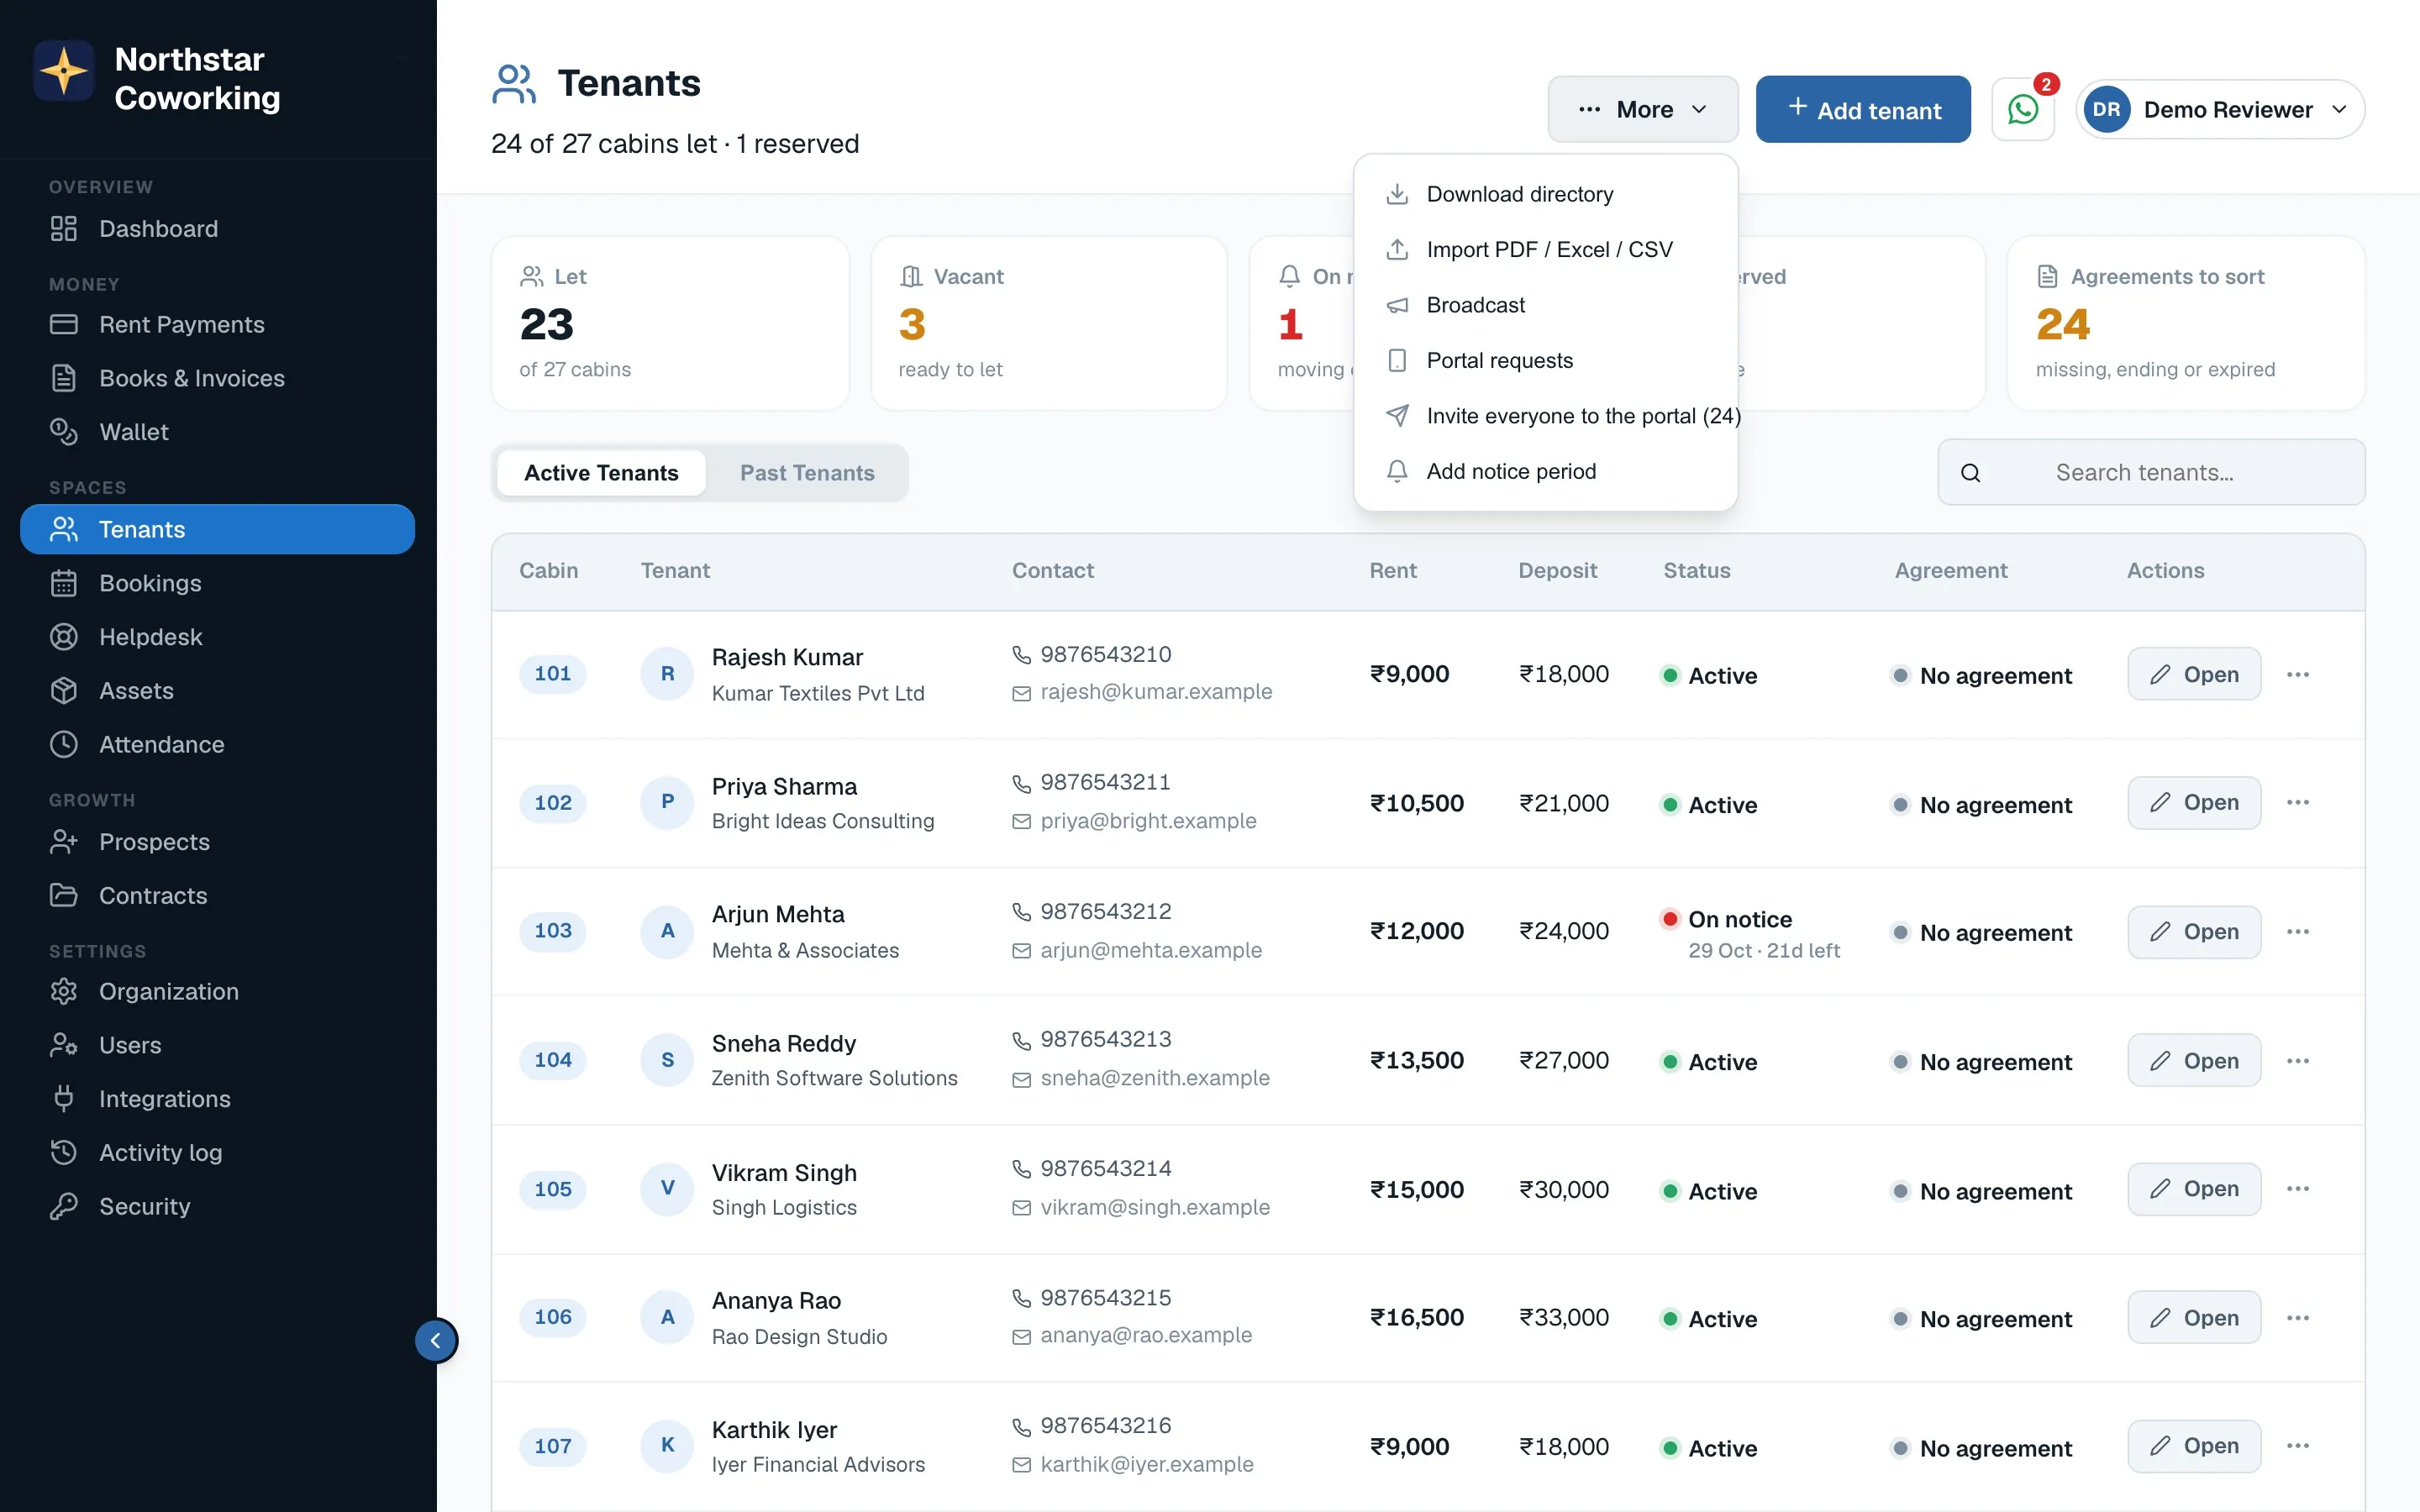Viewport: 2420px width, 1512px height.
Task: Open Rent Payments in the sidebar
Action: point(218,324)
